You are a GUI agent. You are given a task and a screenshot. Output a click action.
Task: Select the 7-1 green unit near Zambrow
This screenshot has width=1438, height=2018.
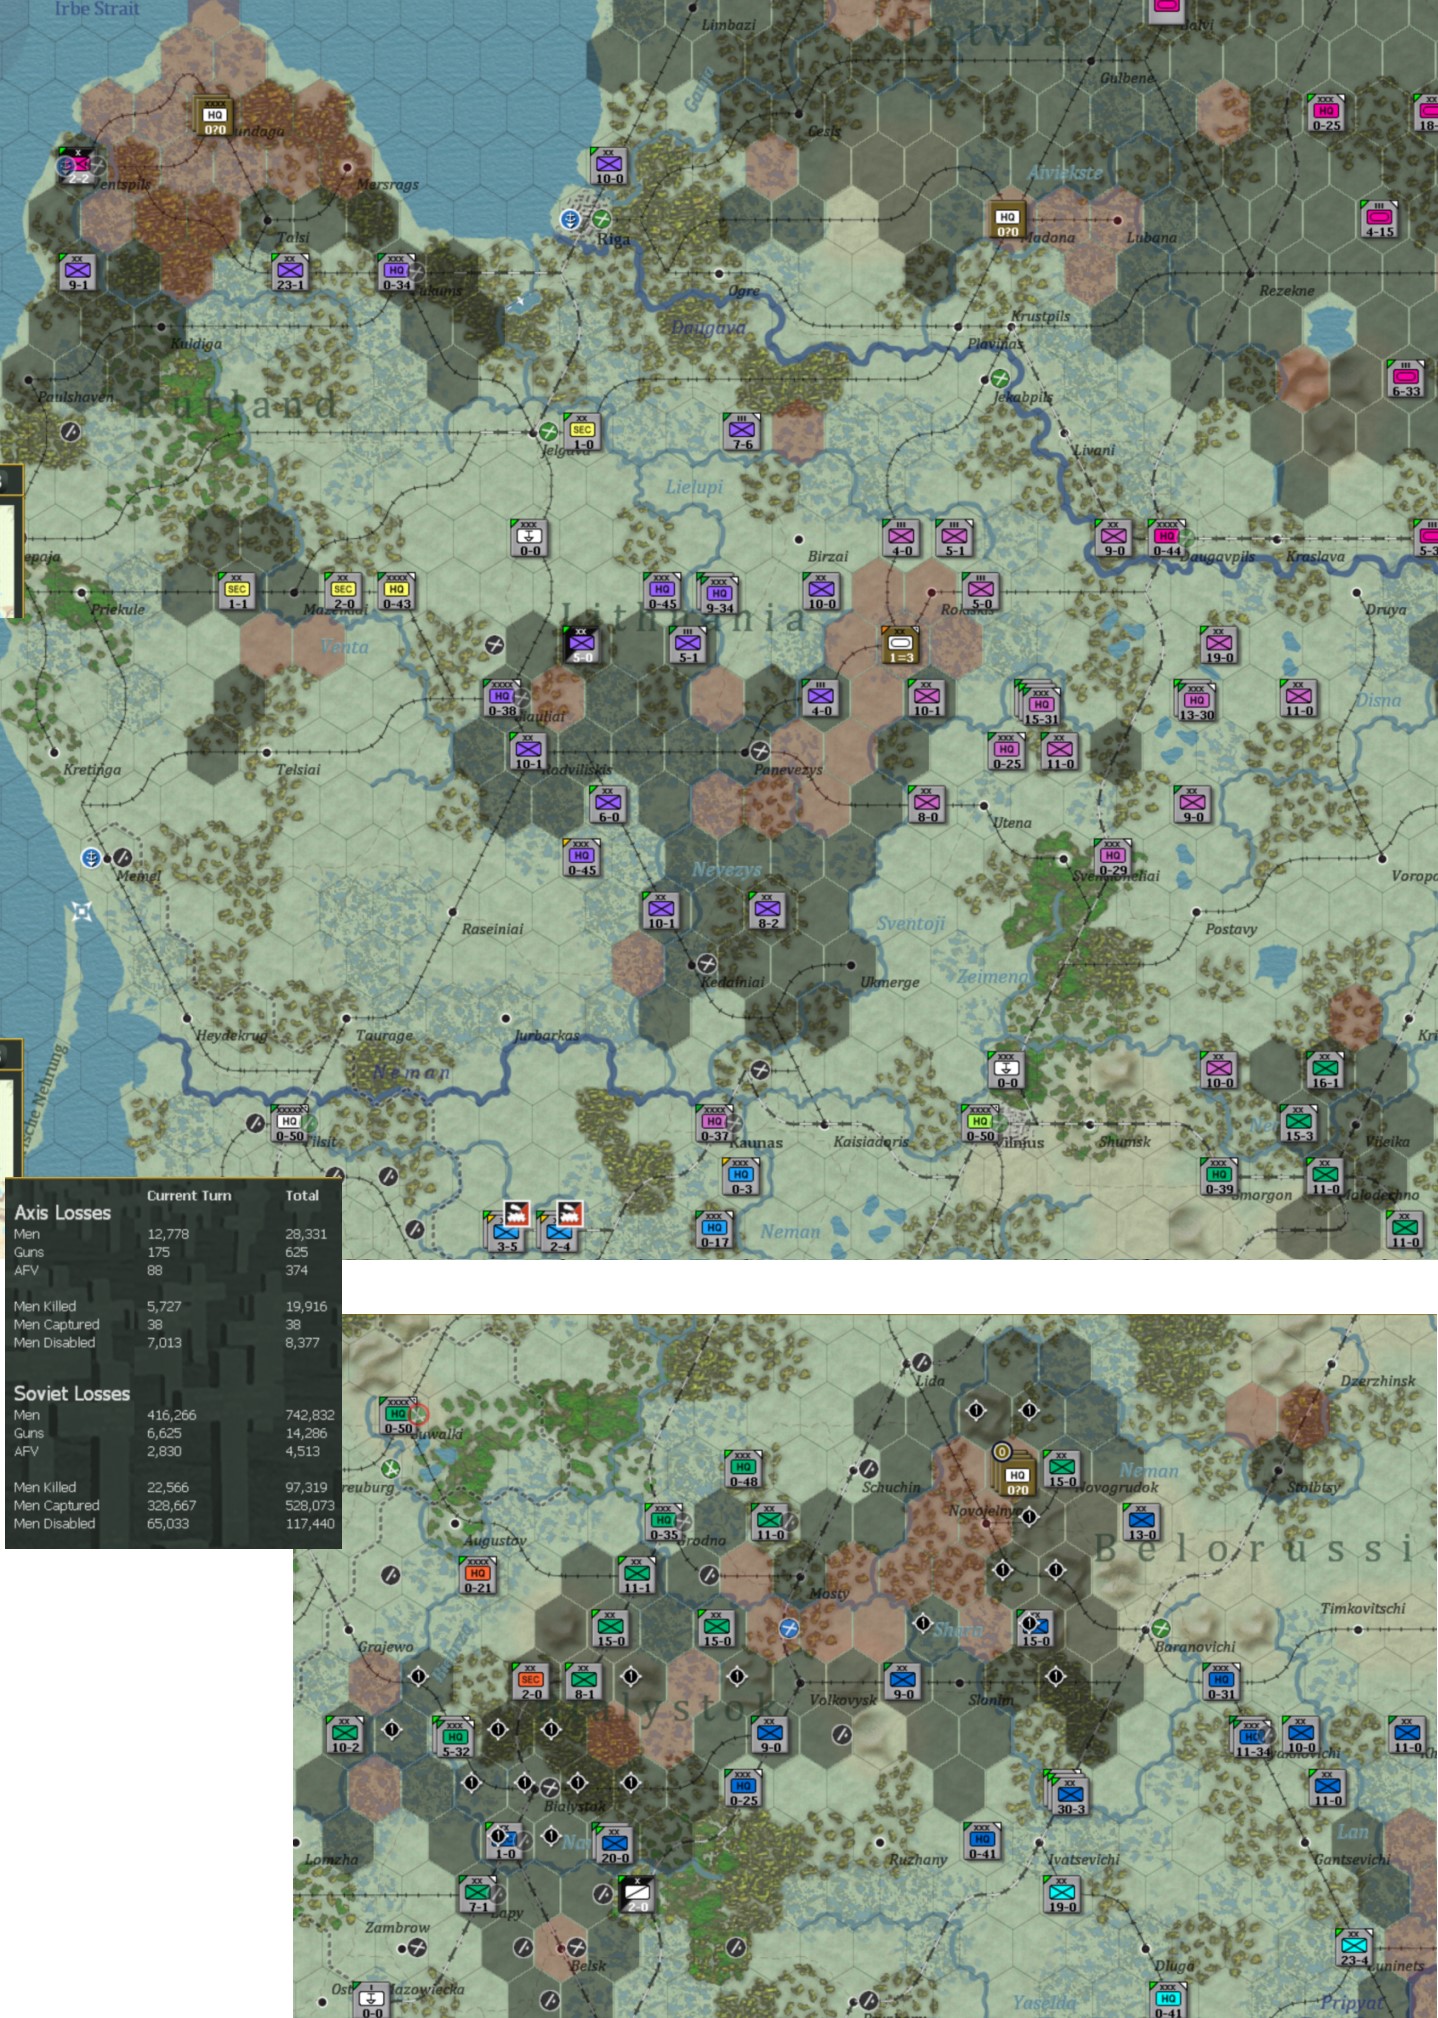[x=478, y=1894]
